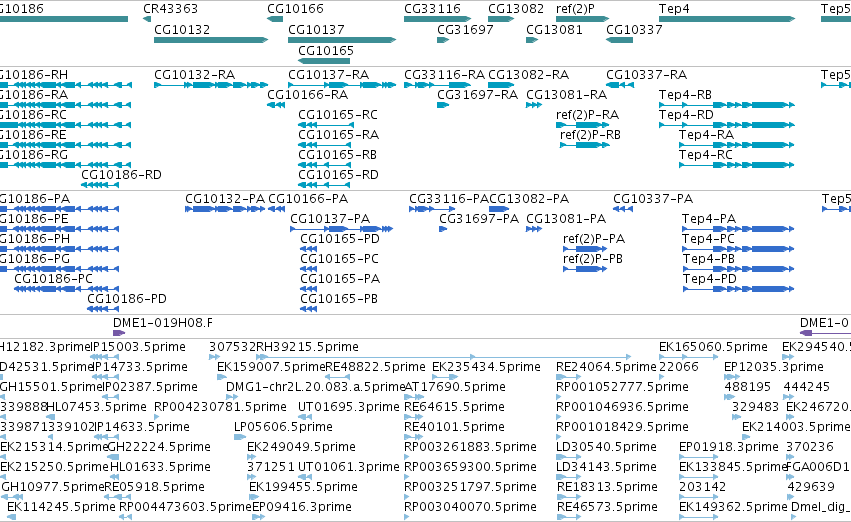The image size is (851, 522).
Task: Click transcript Tep4-RB
Action: [x=727, y=105]
